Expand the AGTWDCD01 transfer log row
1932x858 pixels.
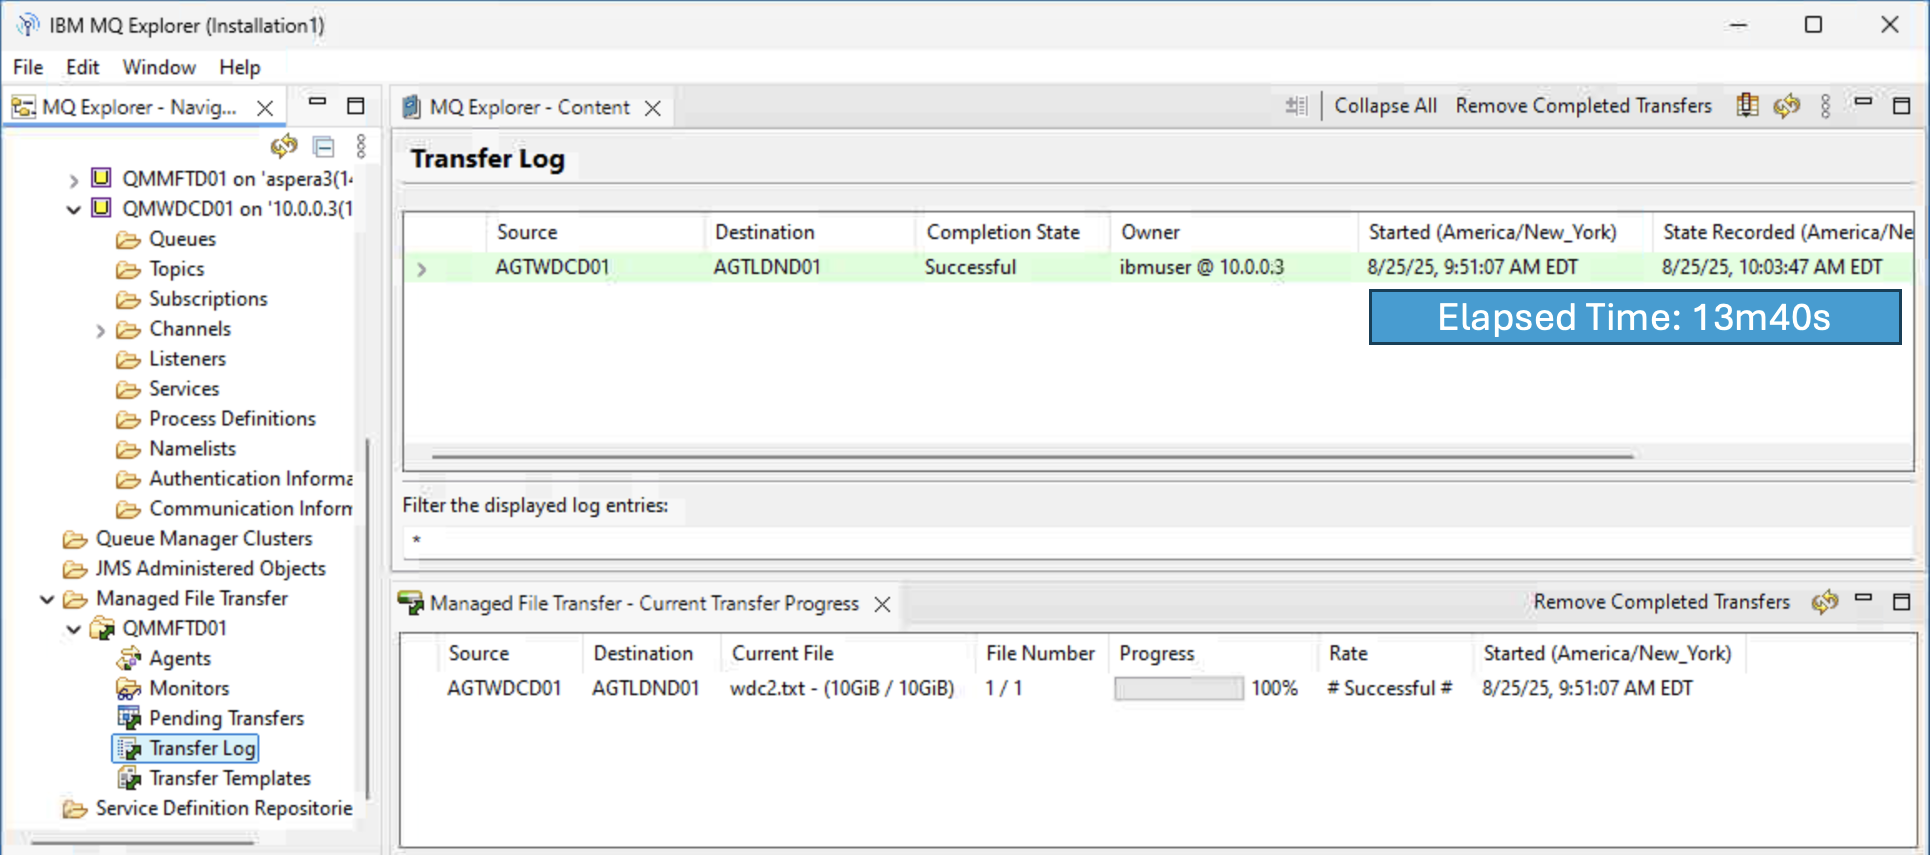[422, 268]
